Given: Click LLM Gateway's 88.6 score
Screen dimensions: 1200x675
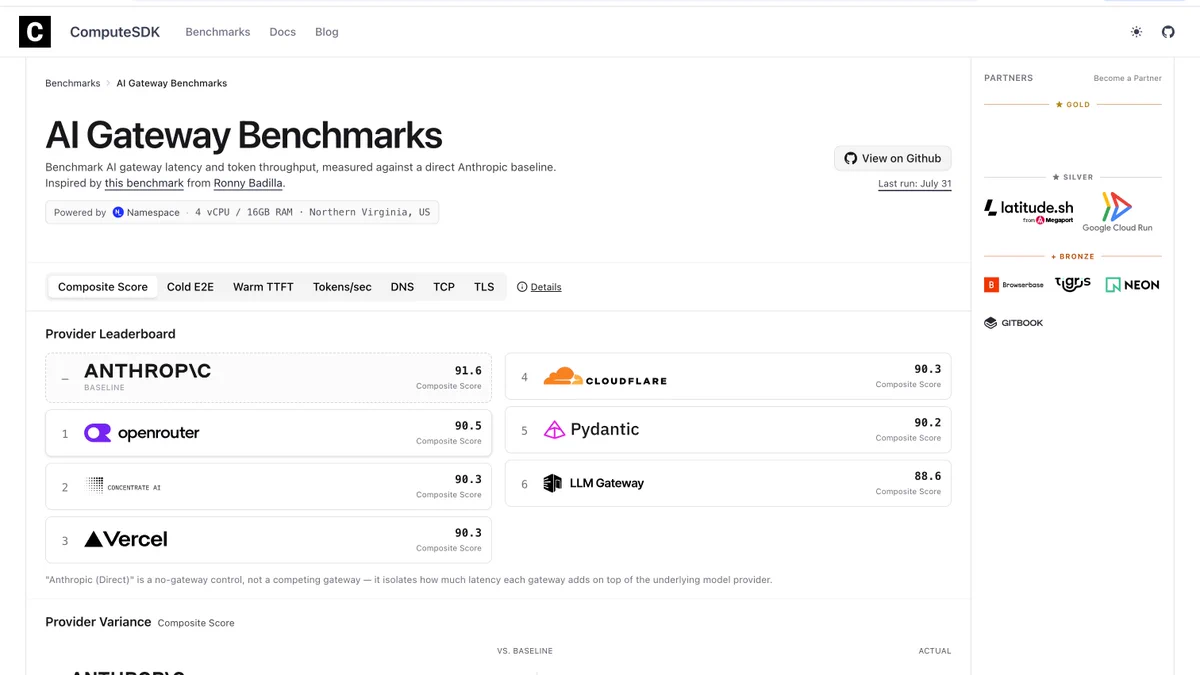Looking at the screenshot, I should click(927, 477).
